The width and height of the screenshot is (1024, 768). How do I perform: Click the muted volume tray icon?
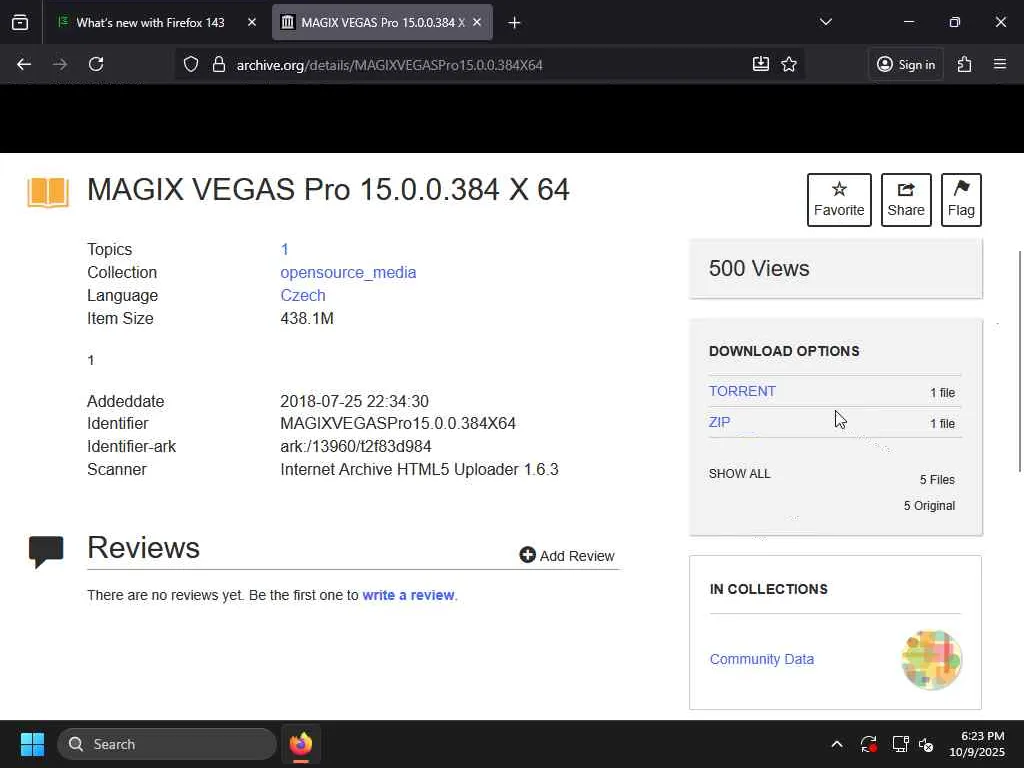[x=926, y=744]
